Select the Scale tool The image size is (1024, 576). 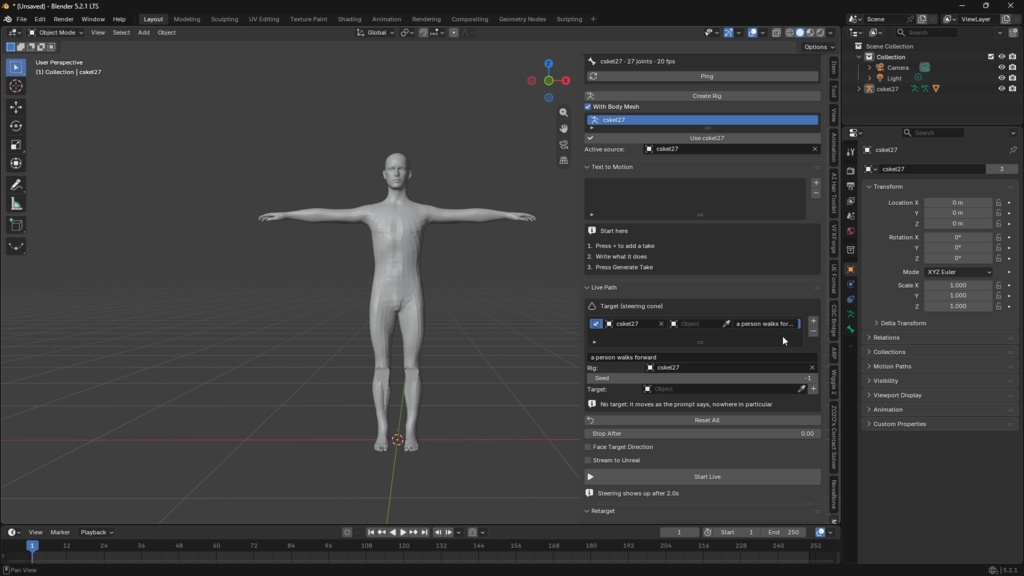click(16, 144)
